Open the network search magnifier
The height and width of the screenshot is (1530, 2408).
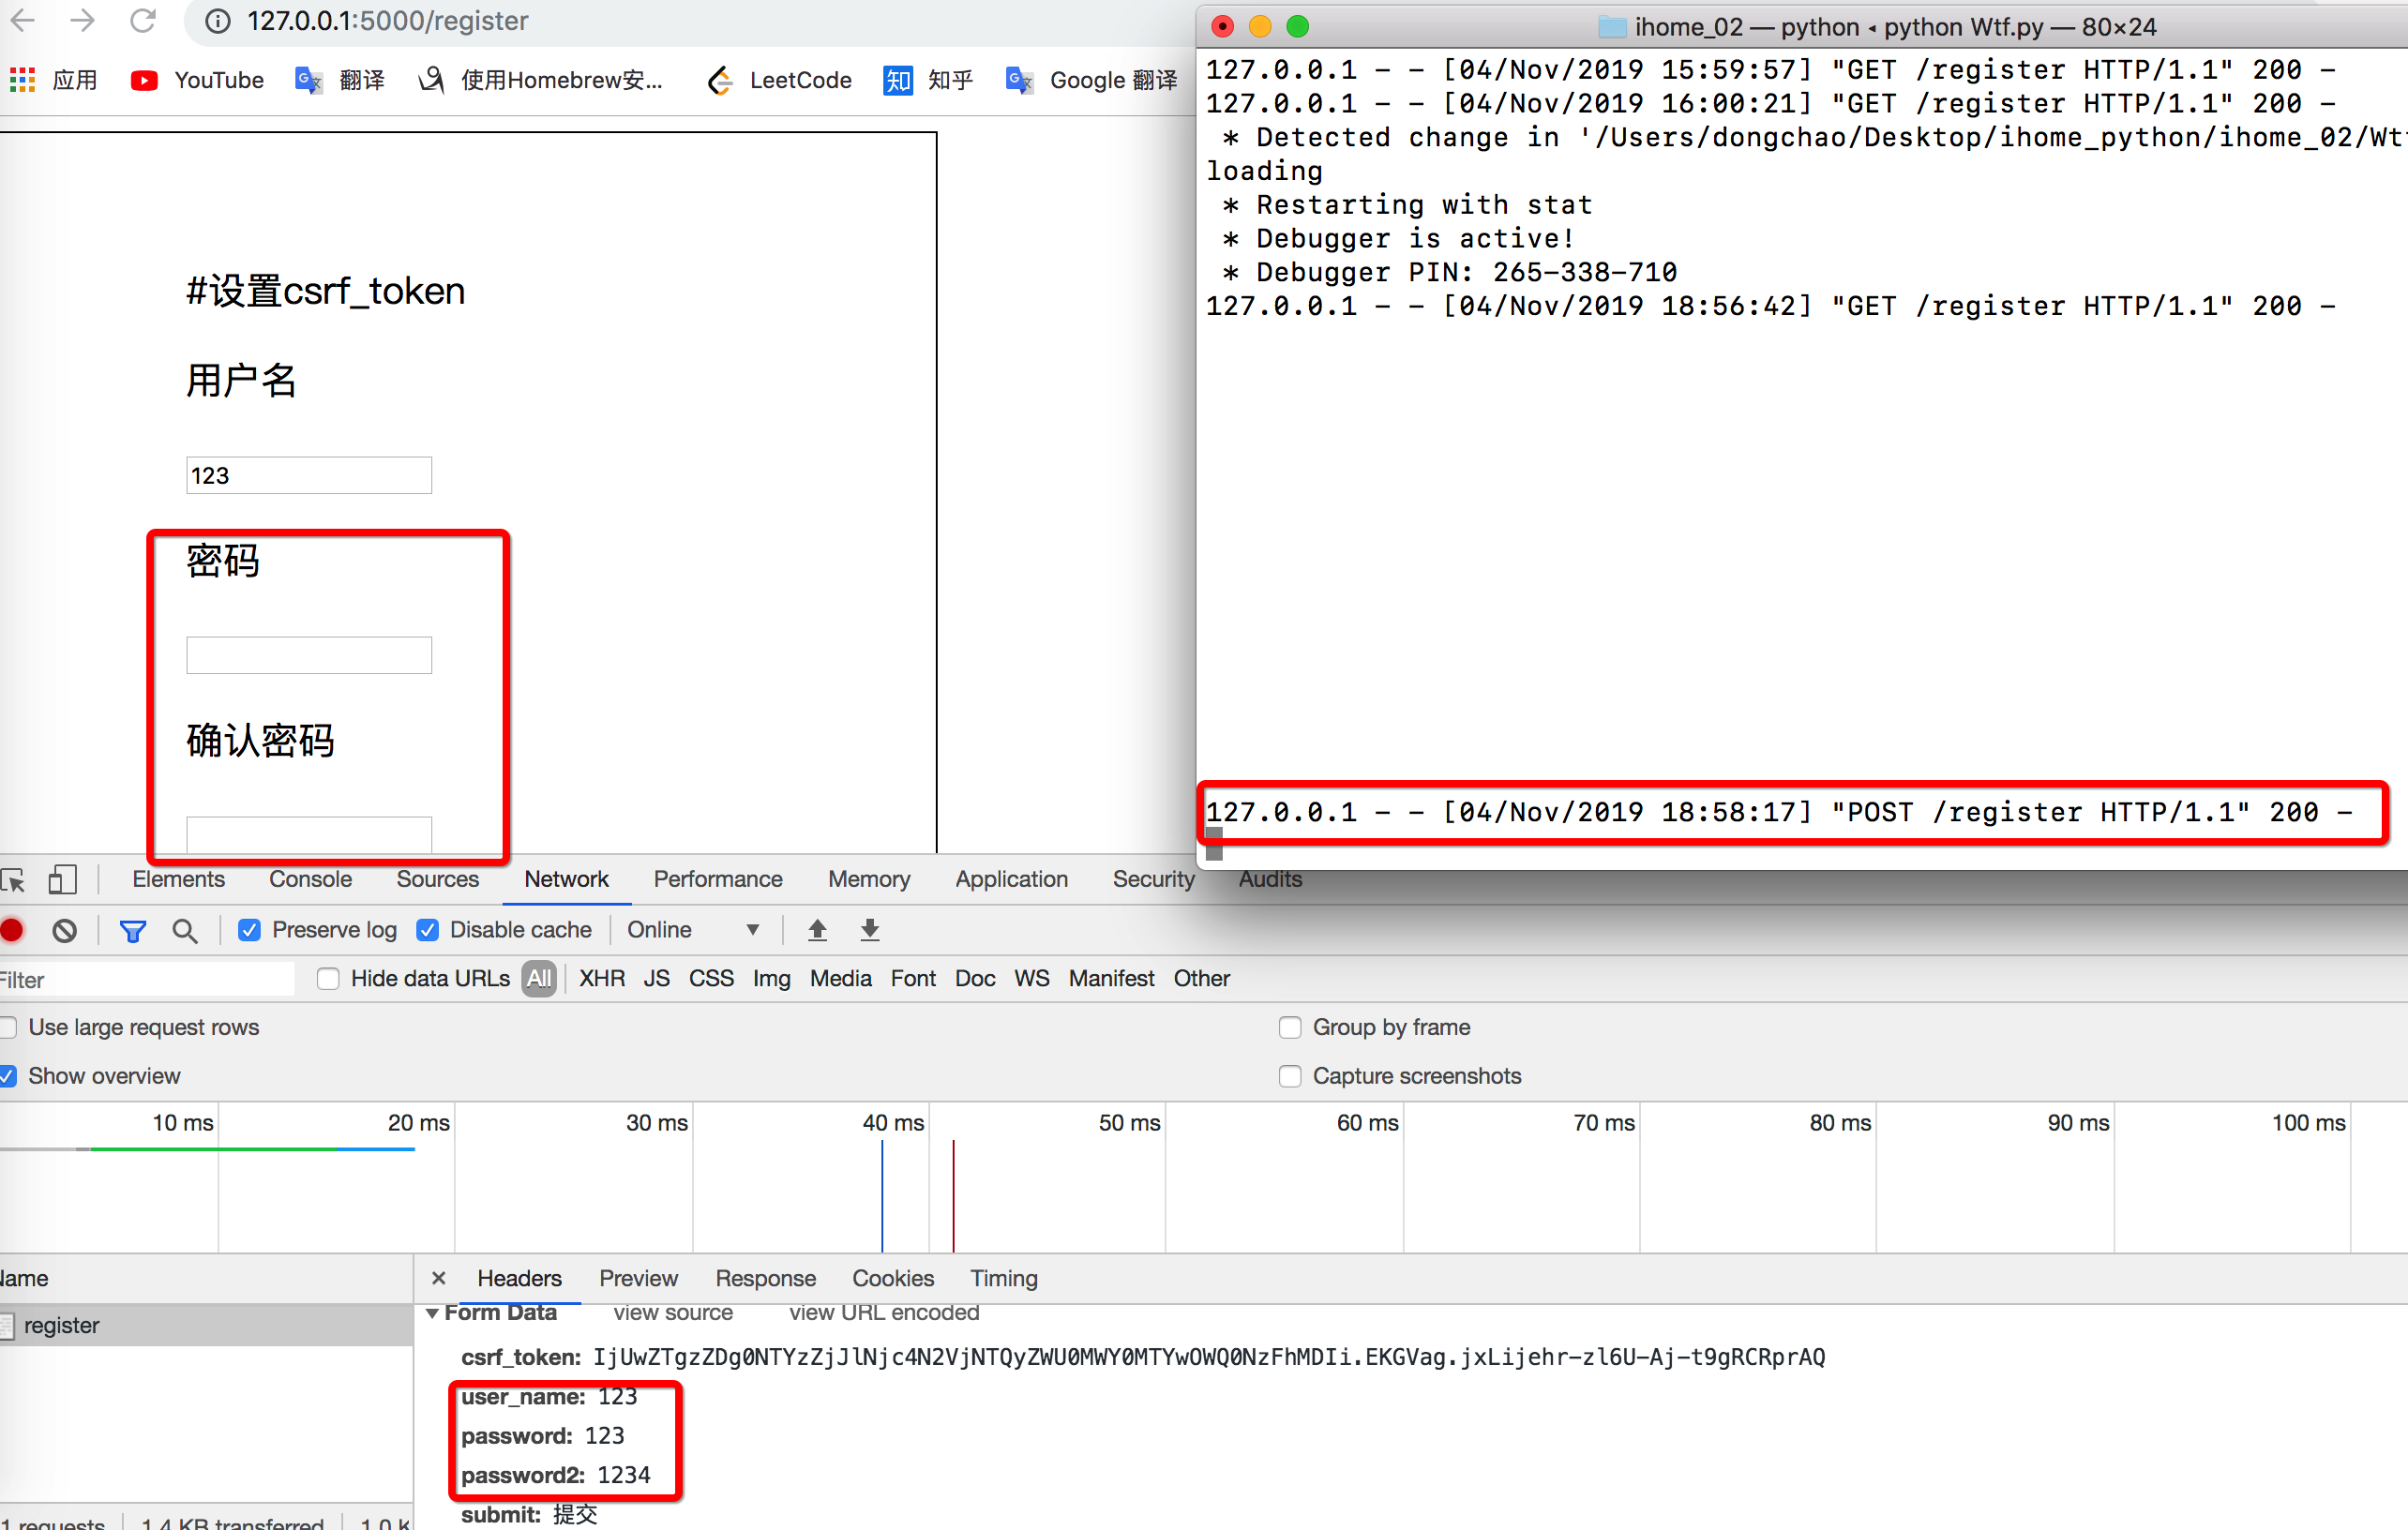(x=184, y=931)
